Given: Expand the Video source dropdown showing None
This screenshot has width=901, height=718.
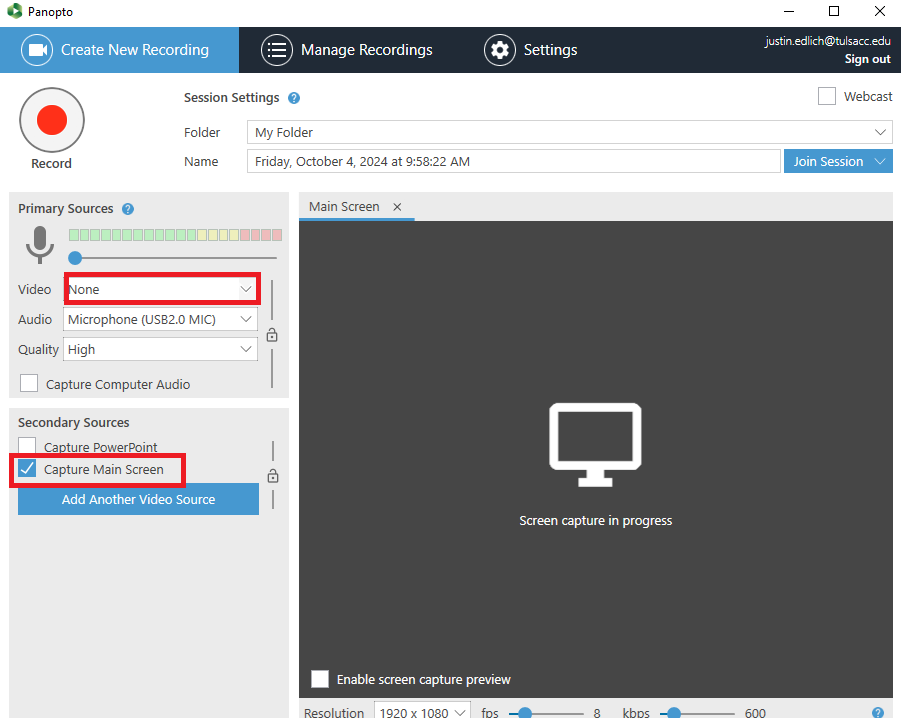Looking at the screenshot, I should [160, 289].
